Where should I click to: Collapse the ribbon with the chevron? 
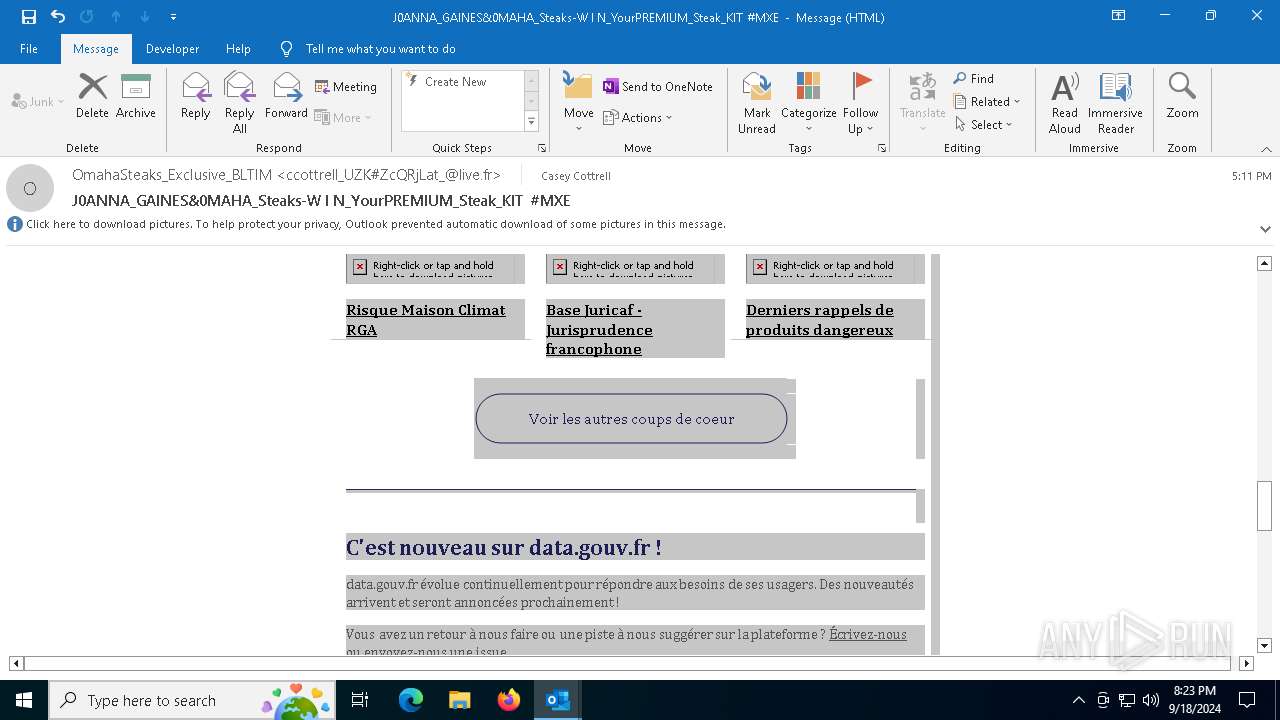[1266, 149]
